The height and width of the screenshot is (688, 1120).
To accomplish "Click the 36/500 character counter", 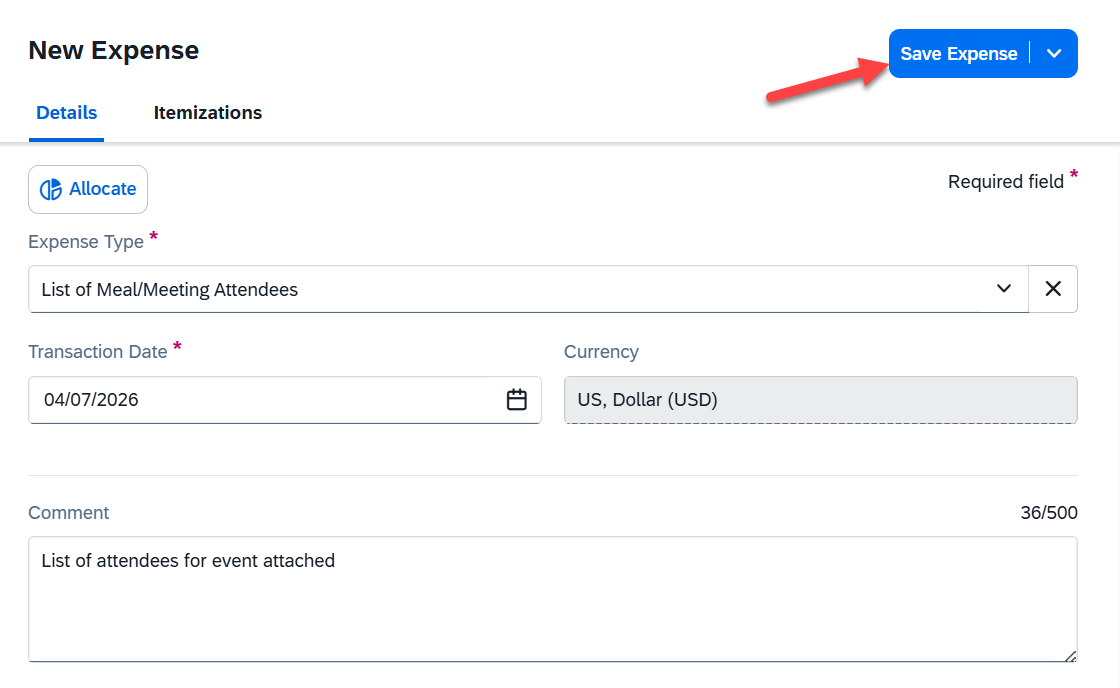I will 1049,513.
